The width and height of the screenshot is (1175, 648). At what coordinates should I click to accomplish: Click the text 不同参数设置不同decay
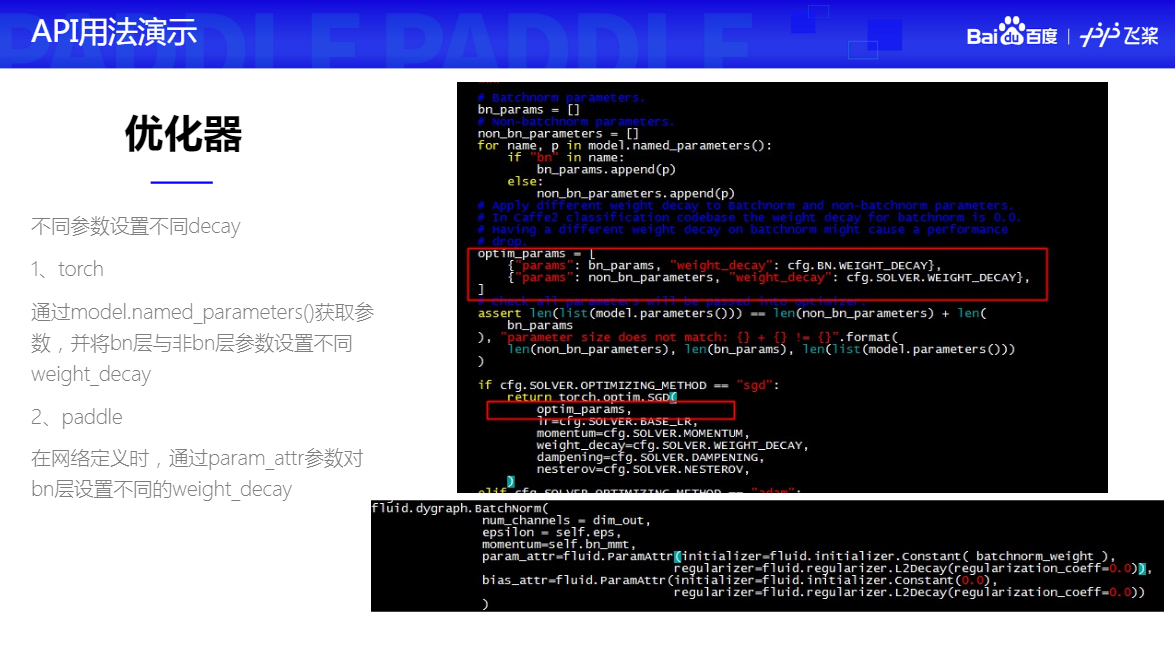coord(136,226)
